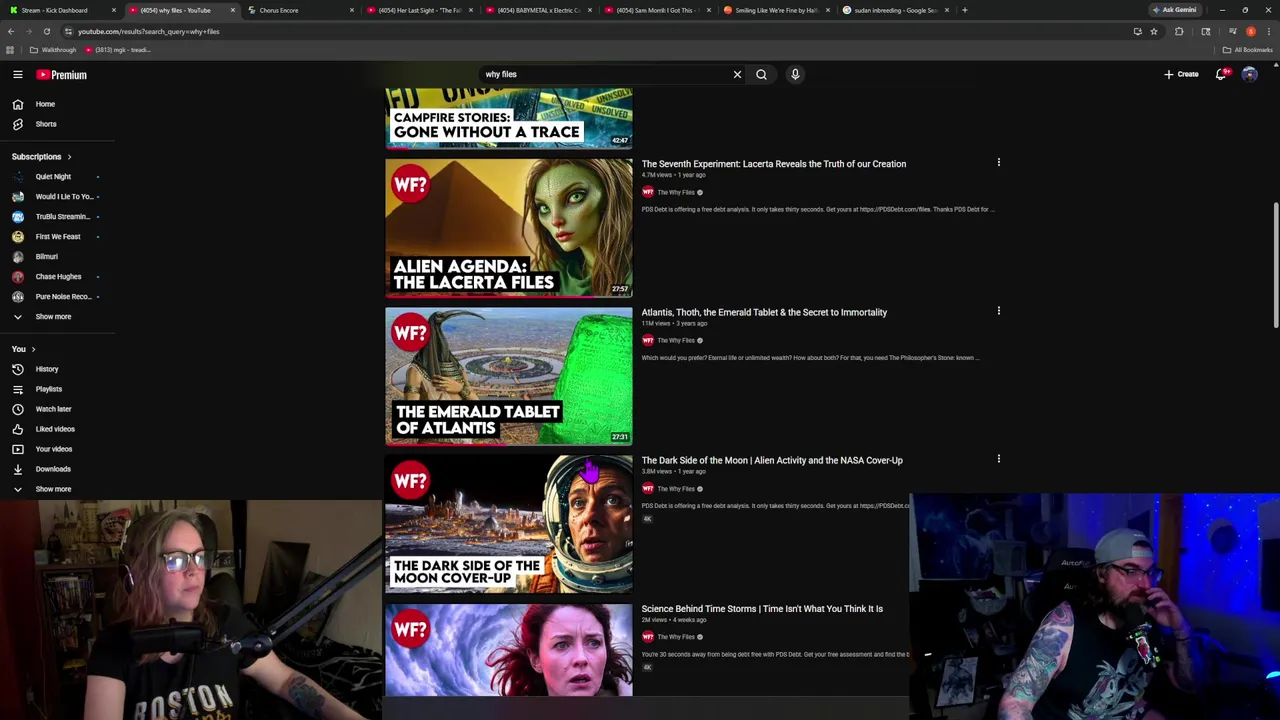The image size is (1280, 720).
Task: Go back with the browser back arrow
Action: [11, 31]
